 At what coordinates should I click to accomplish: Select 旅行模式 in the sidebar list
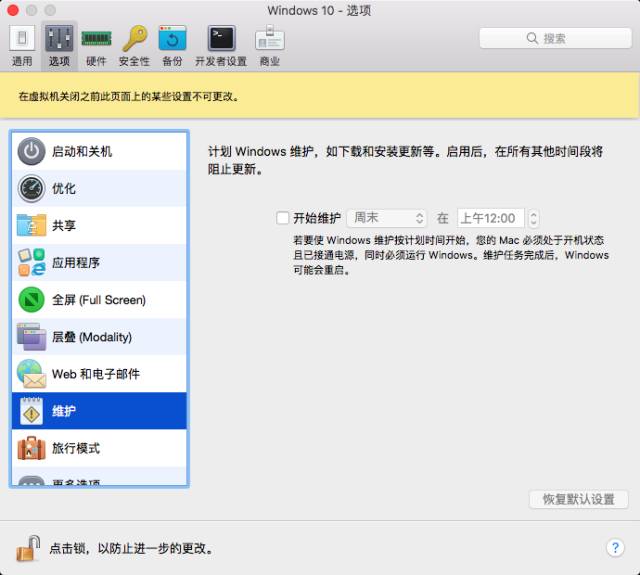click(x=99, y=448)
